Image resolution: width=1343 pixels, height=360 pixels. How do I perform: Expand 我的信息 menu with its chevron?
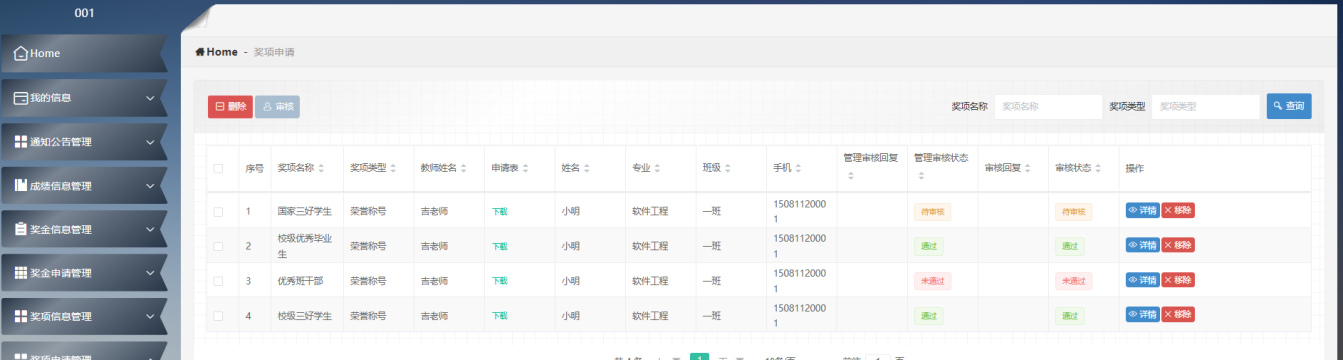point(150,98)
